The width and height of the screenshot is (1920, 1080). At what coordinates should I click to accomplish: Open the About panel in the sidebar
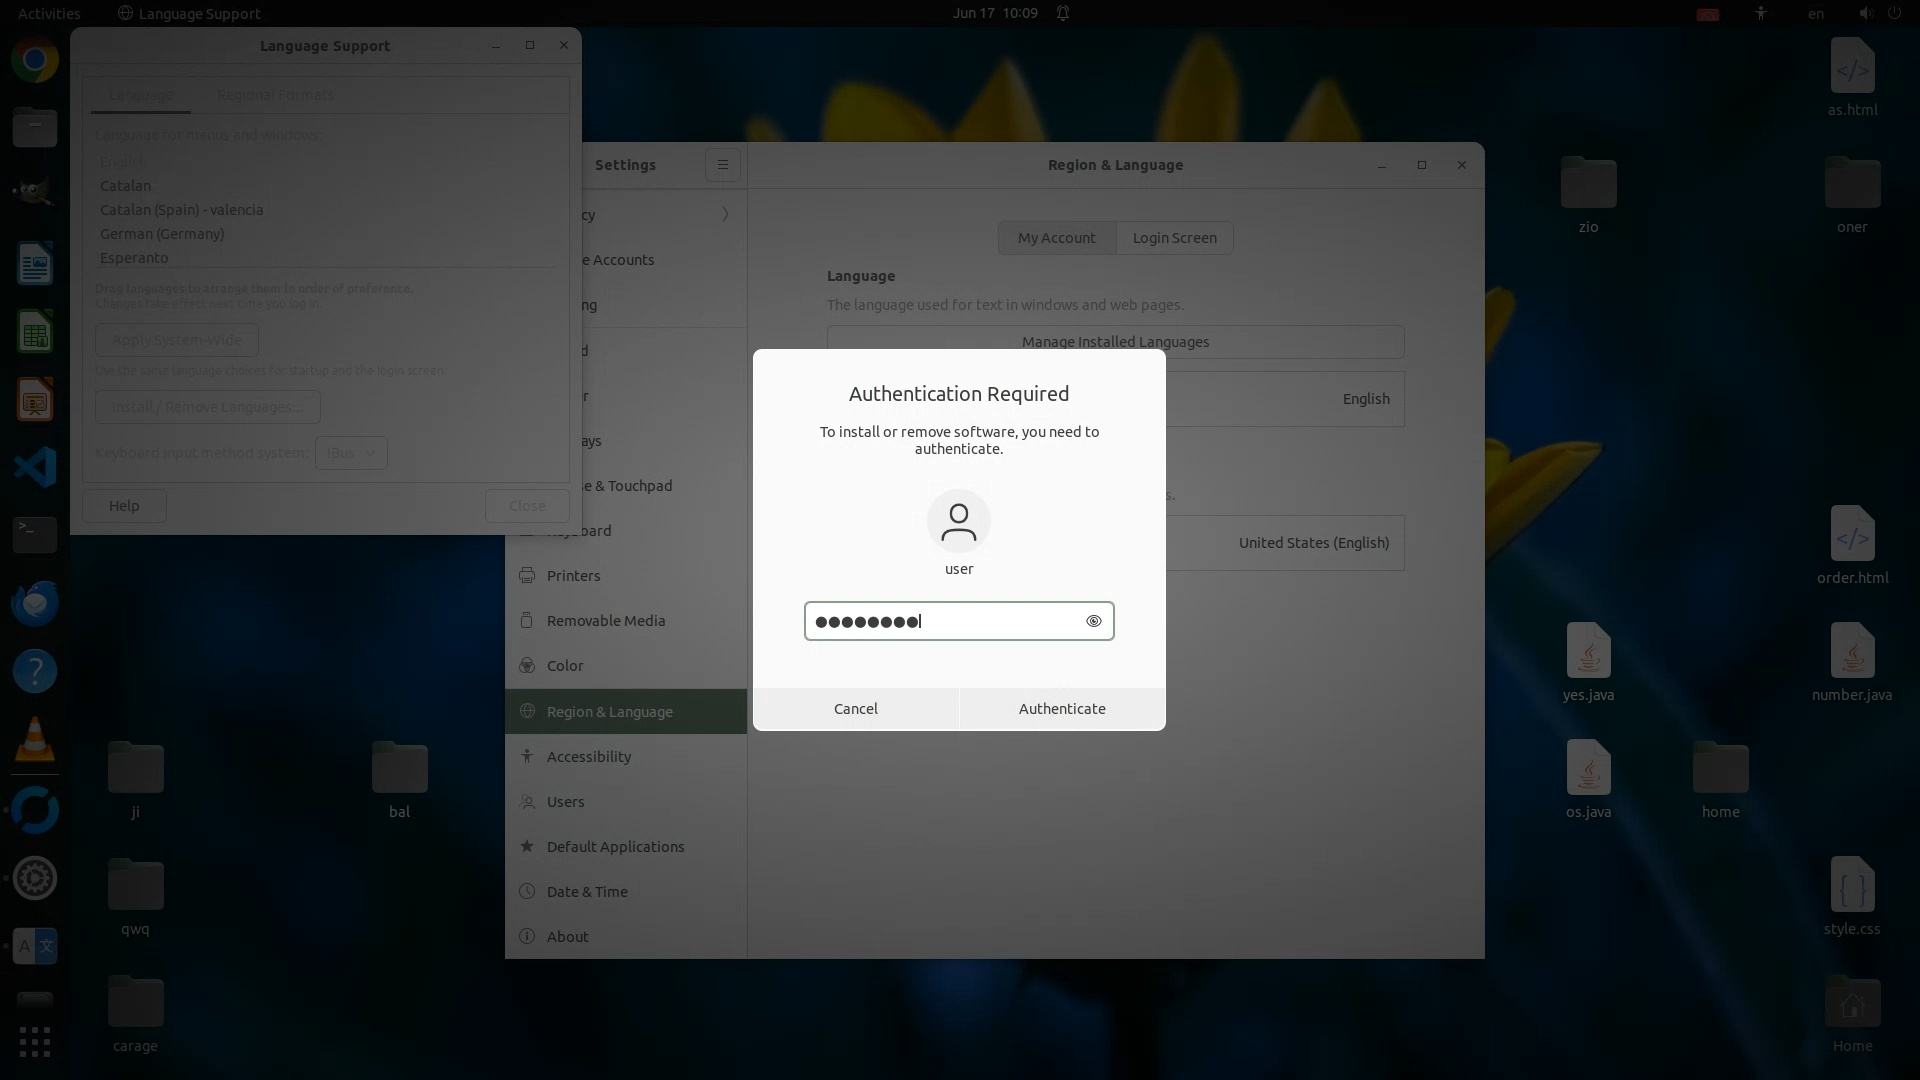567,937
